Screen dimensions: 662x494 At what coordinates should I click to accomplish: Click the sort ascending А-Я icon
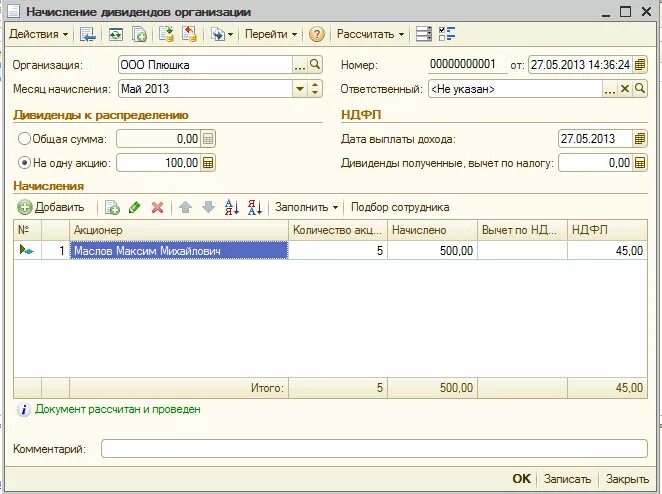click(x=232, y=207)
